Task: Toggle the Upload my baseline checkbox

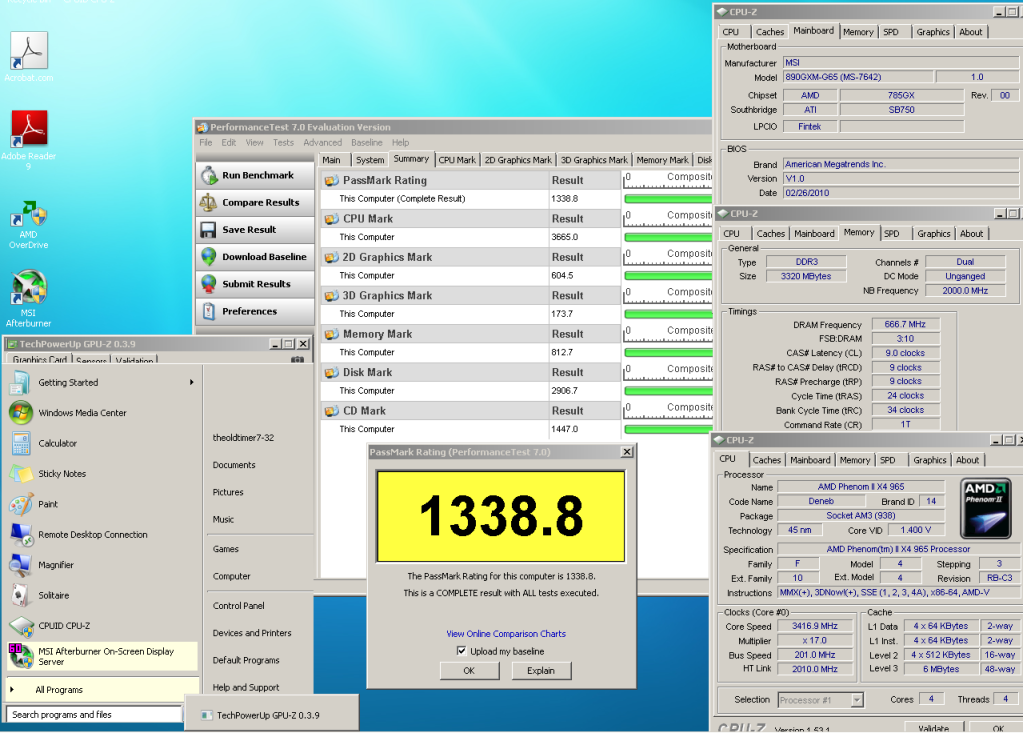Action: tap(461, 651)
